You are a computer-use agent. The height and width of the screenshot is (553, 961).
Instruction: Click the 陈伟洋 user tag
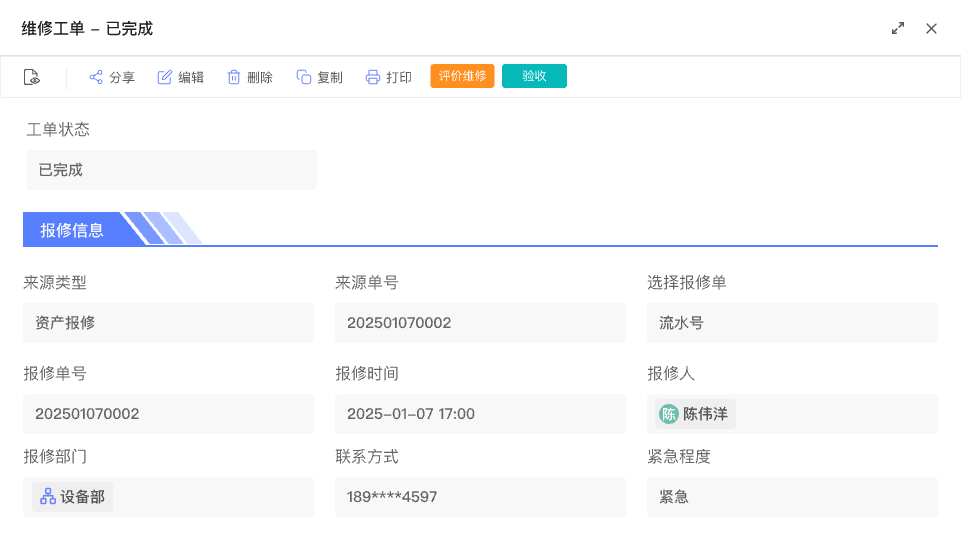point(696,414)
